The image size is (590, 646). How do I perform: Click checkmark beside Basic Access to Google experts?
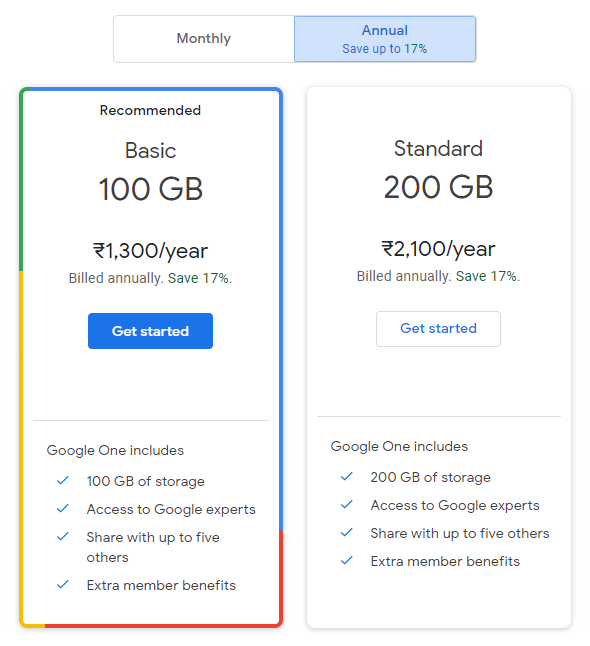[x=63, y=508]
